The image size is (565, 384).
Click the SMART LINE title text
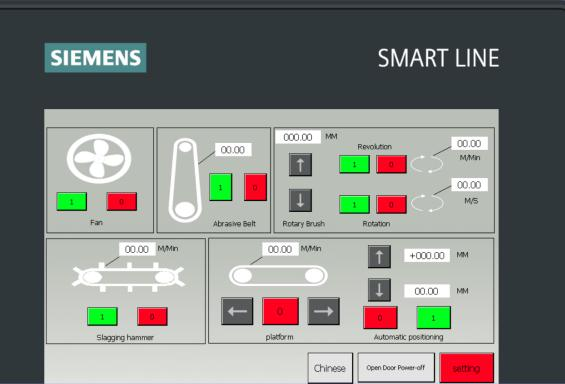[439, 58]
